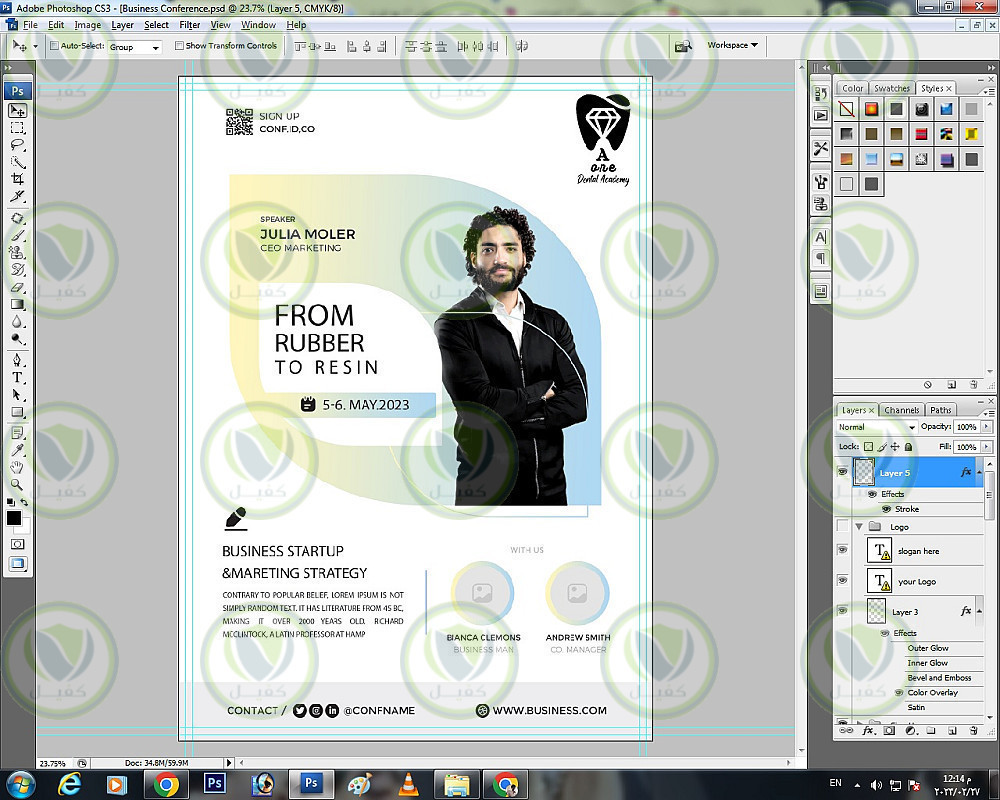Switch to the Channels tab
The height and width of the screenshot is (800, 1000).
tap(901, 410)
